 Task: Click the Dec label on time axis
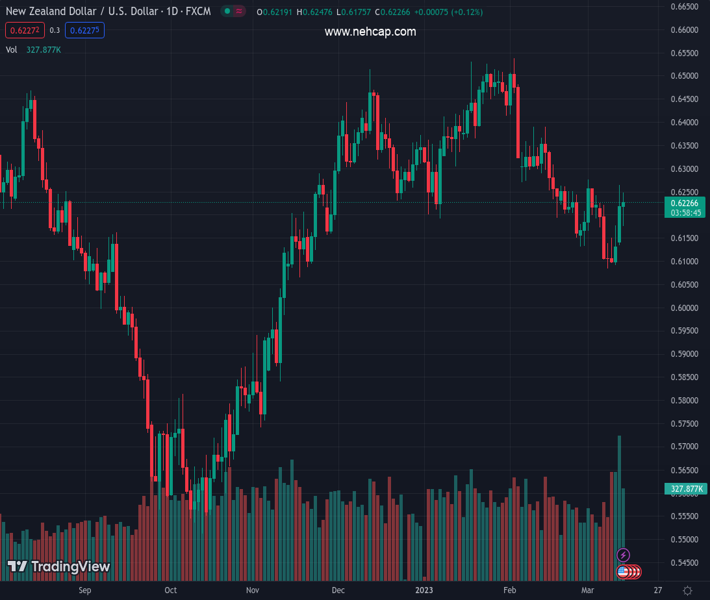[340, 591]
